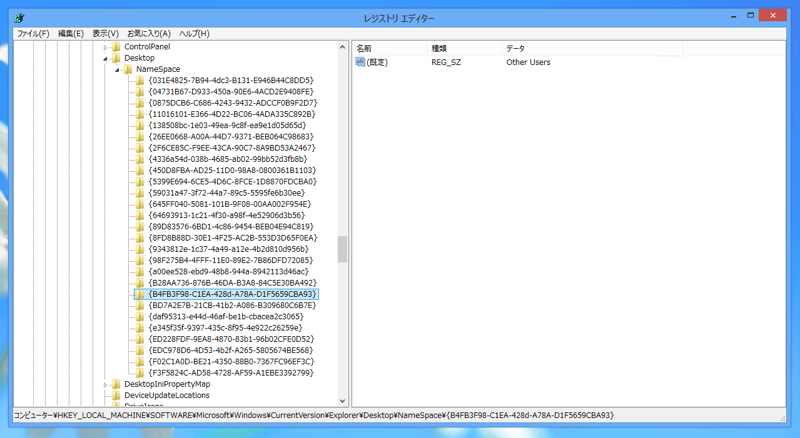Select the DeviceUpdateLocations key label
This screenshot has height=438, width=800.
point(167,396)
